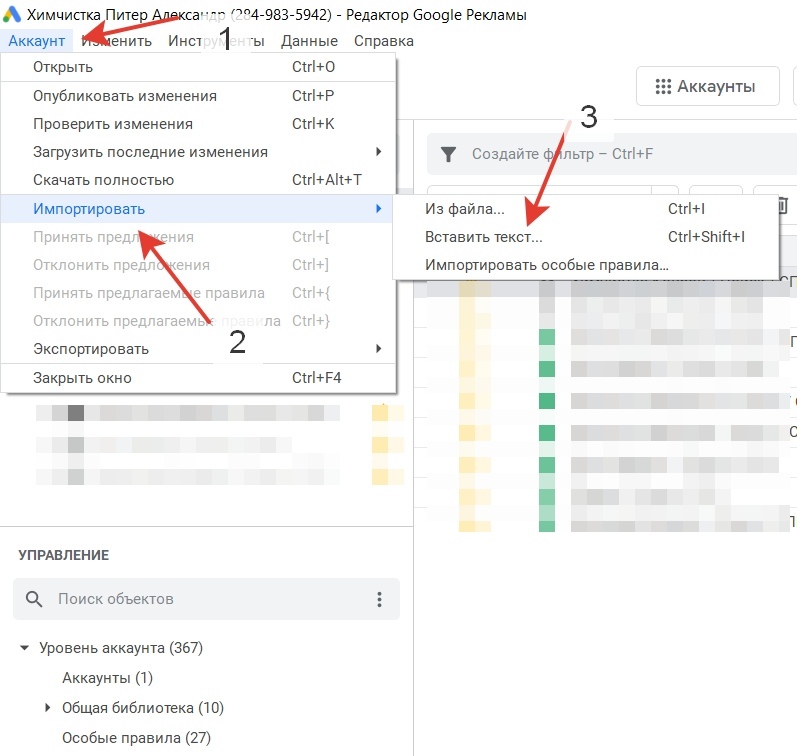Click the Импортировать menu entry
This screenshot has height=756, width=797.
pyautogui.click(x=198, y=209)
